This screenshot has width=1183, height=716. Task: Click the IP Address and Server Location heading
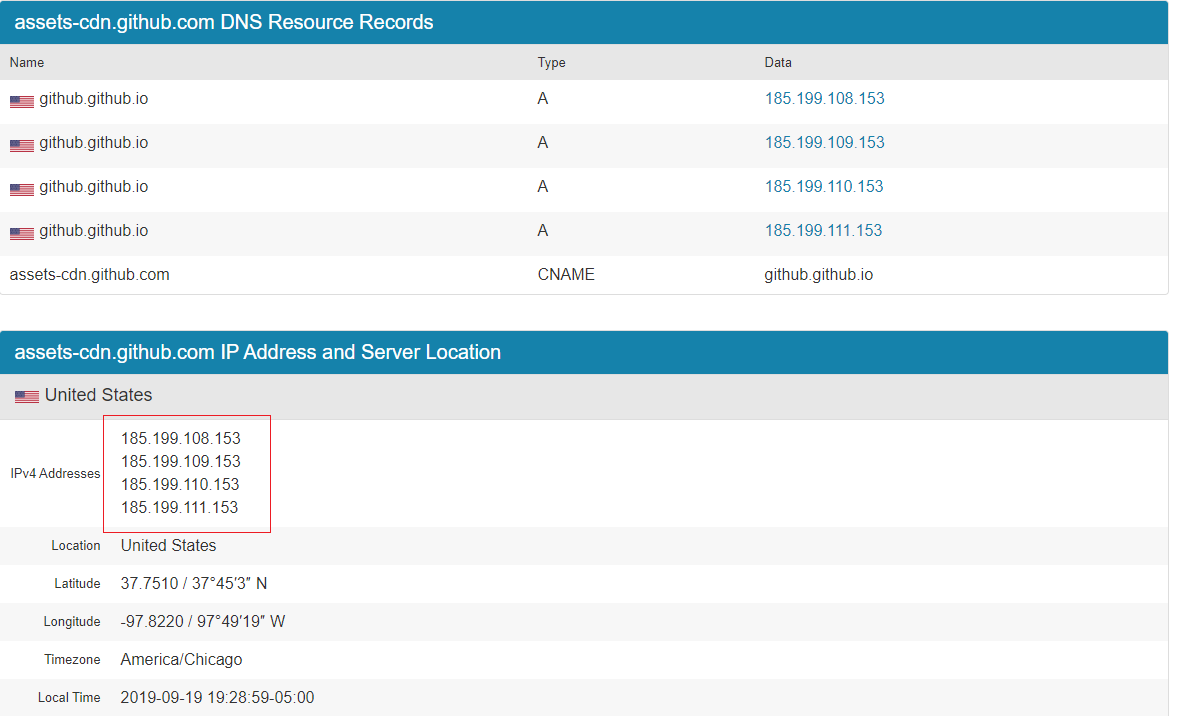tap(257, 352)
